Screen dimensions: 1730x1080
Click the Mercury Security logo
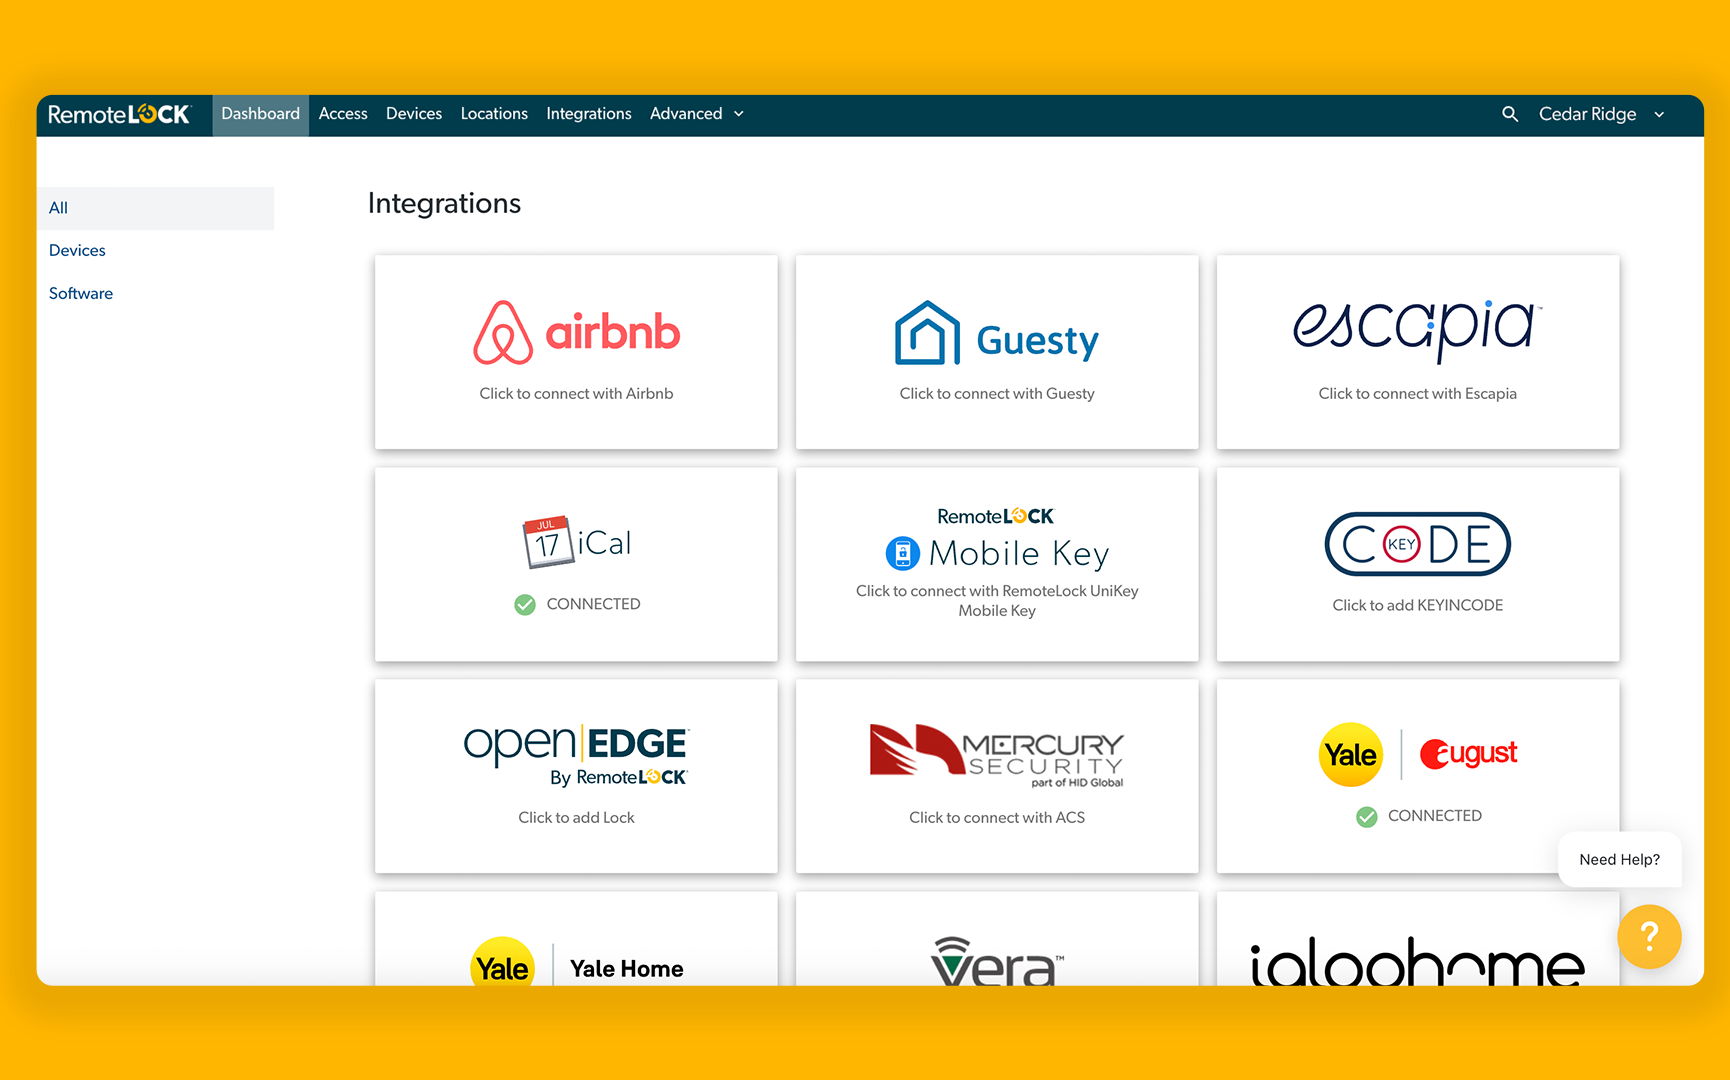tap(997, 755)
